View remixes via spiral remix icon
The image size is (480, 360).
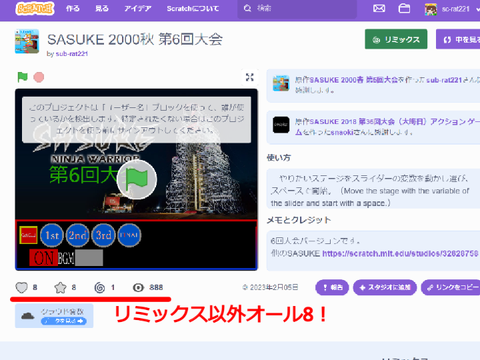tap(99, 287)
